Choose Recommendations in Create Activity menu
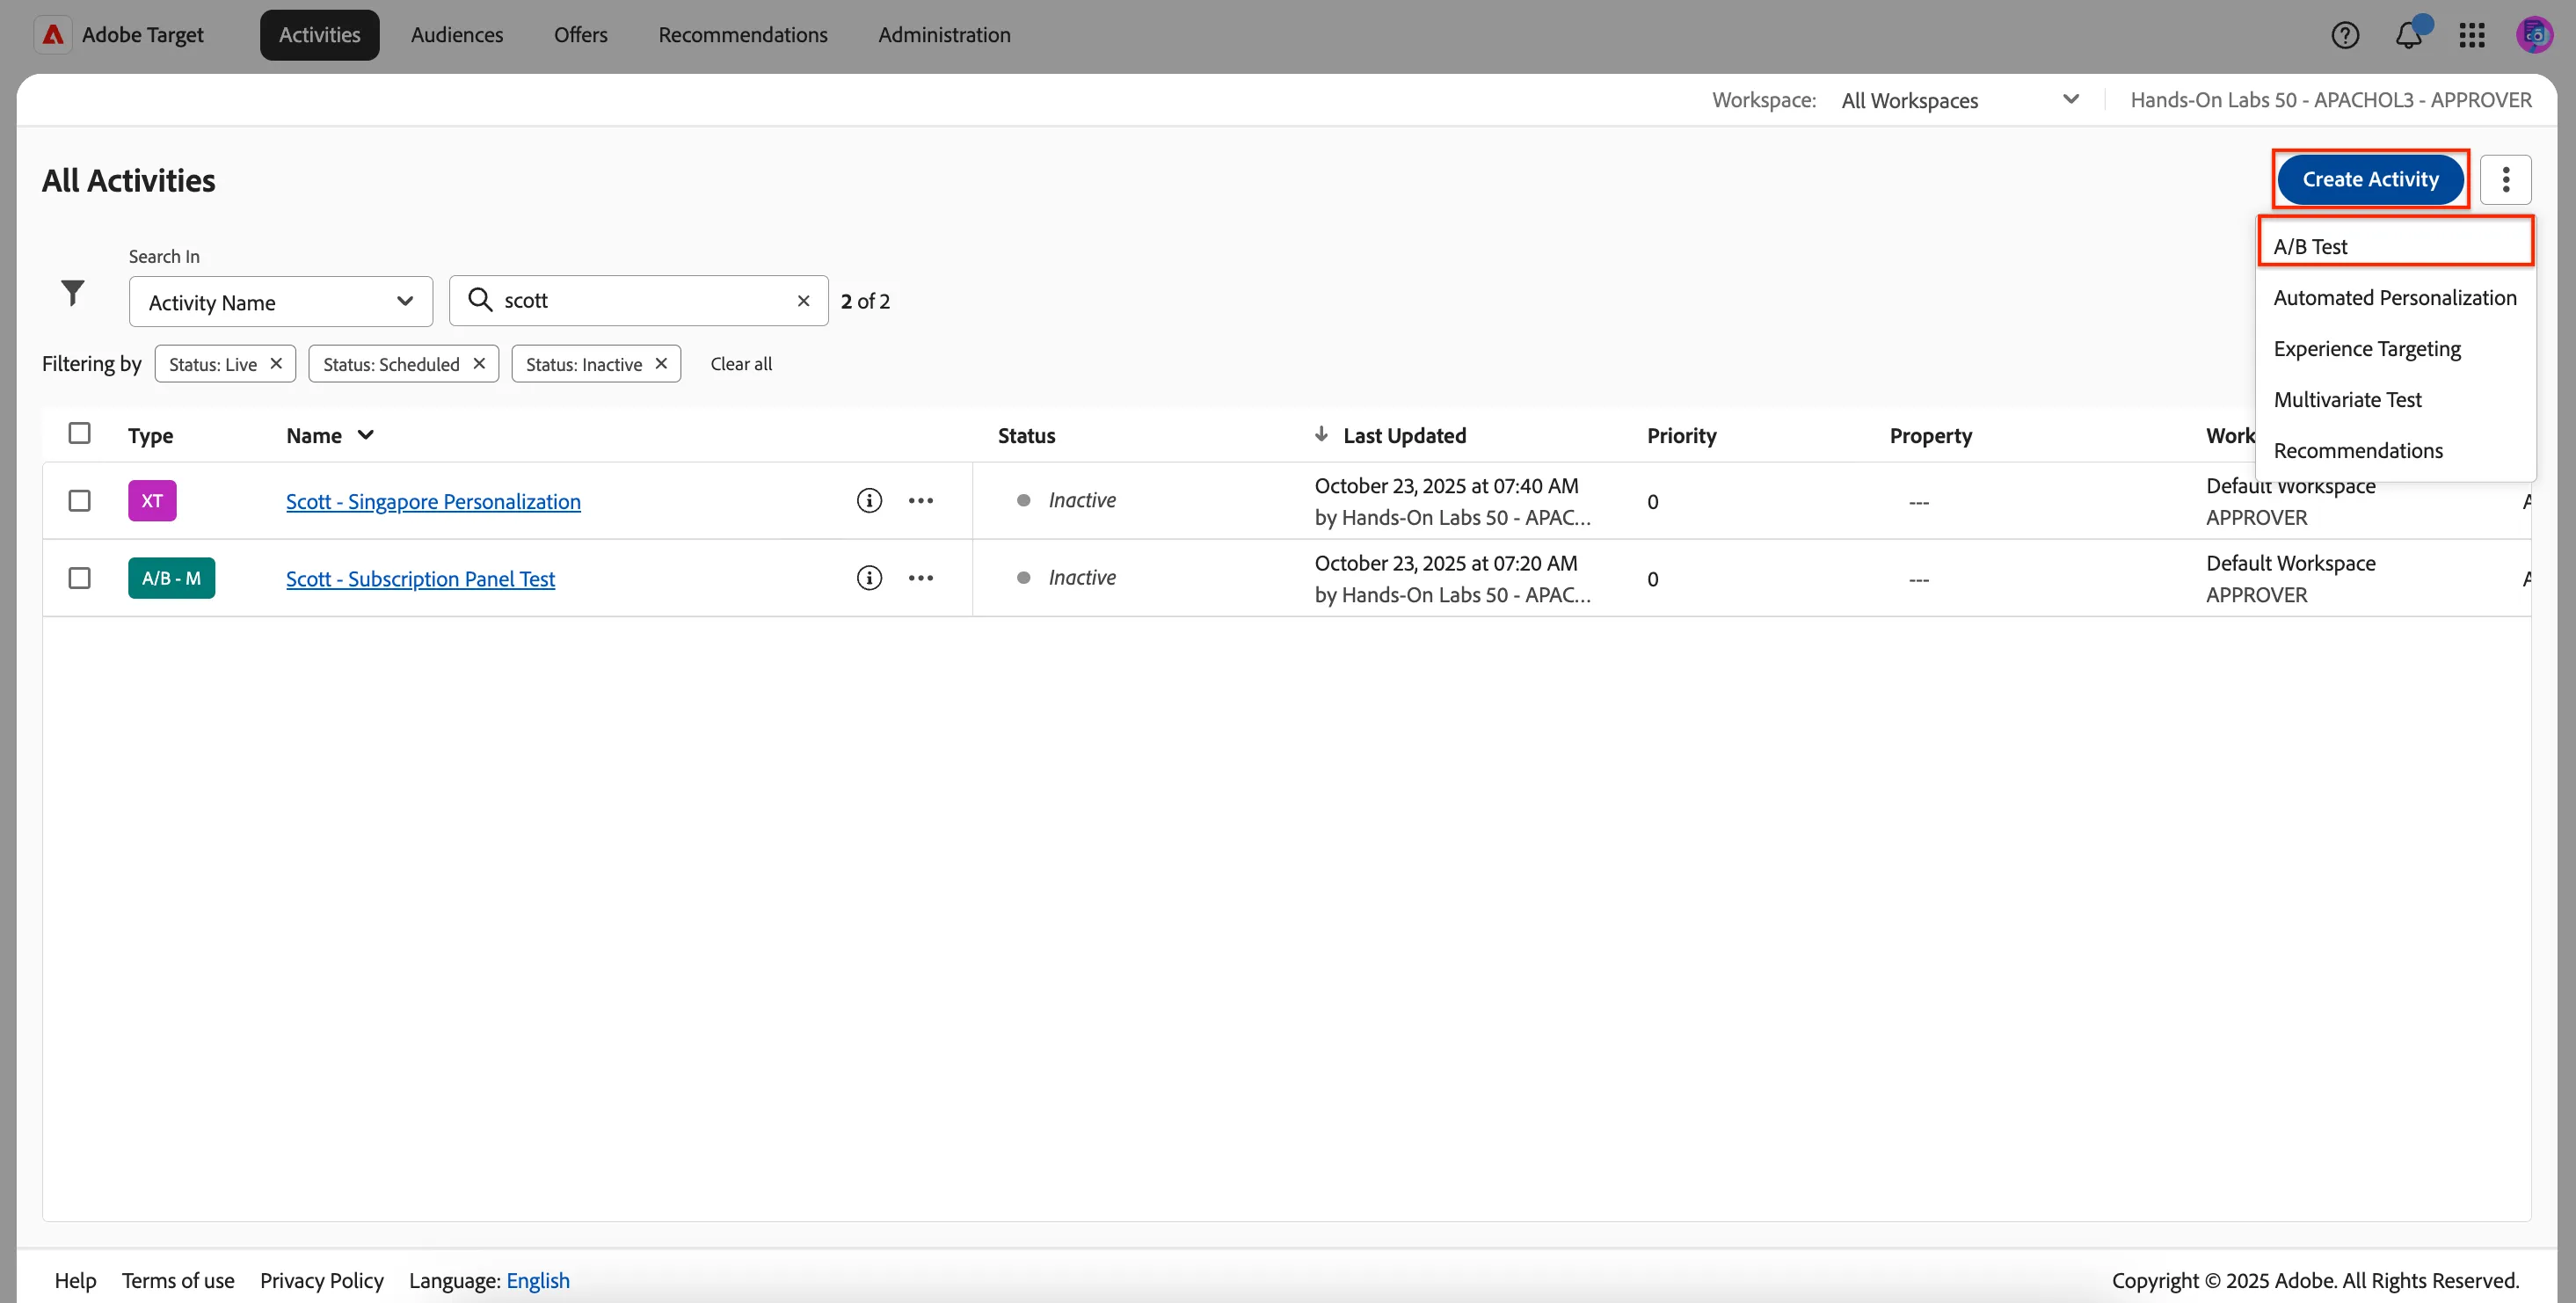2576x1303 pixels. (2395, 450)
